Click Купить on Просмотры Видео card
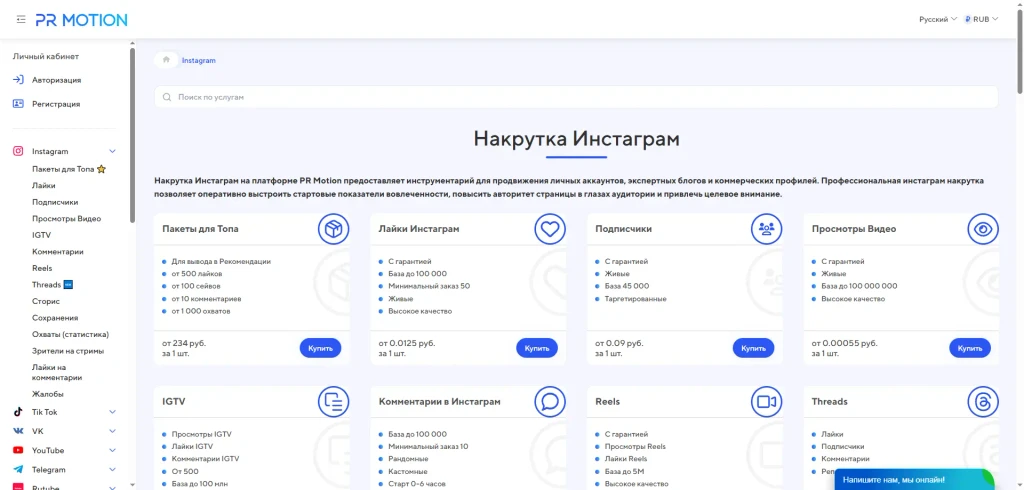The width and height of the screenshot is (1024, 490). [x=970, y=348]
